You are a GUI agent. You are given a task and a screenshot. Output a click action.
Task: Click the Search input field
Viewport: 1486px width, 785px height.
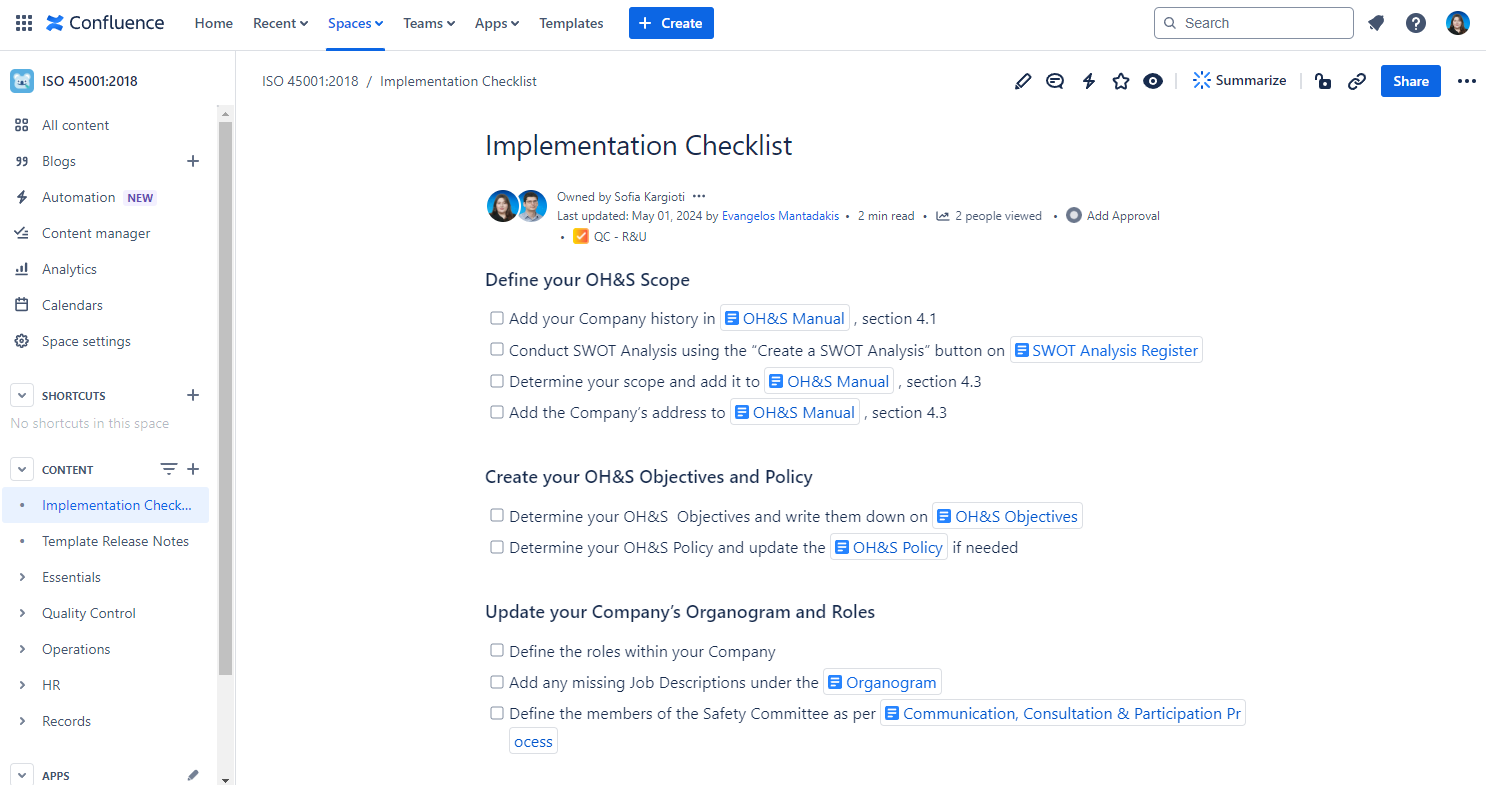[x=1254, y=23]
